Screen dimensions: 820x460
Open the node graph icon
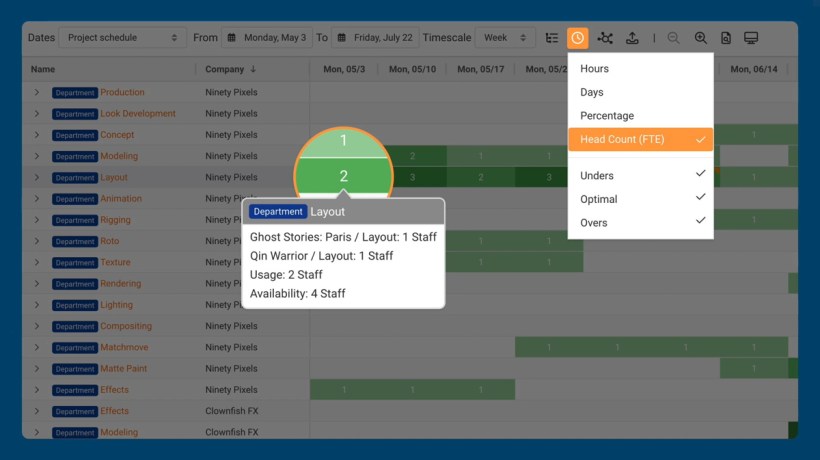[605, 38]
